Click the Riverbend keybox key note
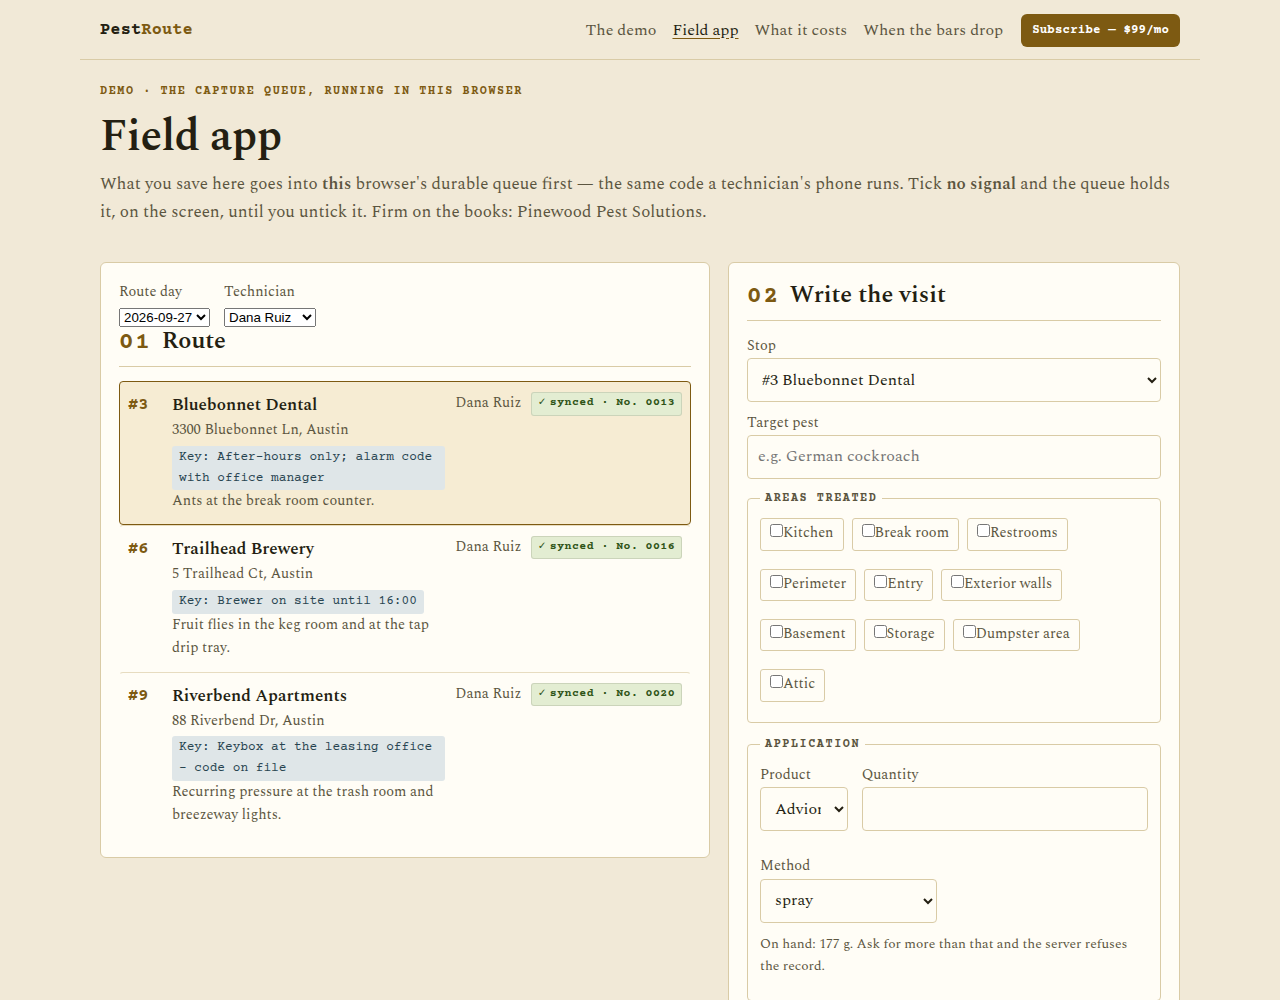The height and width of the screenshot is (1000, 1280). click(x=308, y=757)
